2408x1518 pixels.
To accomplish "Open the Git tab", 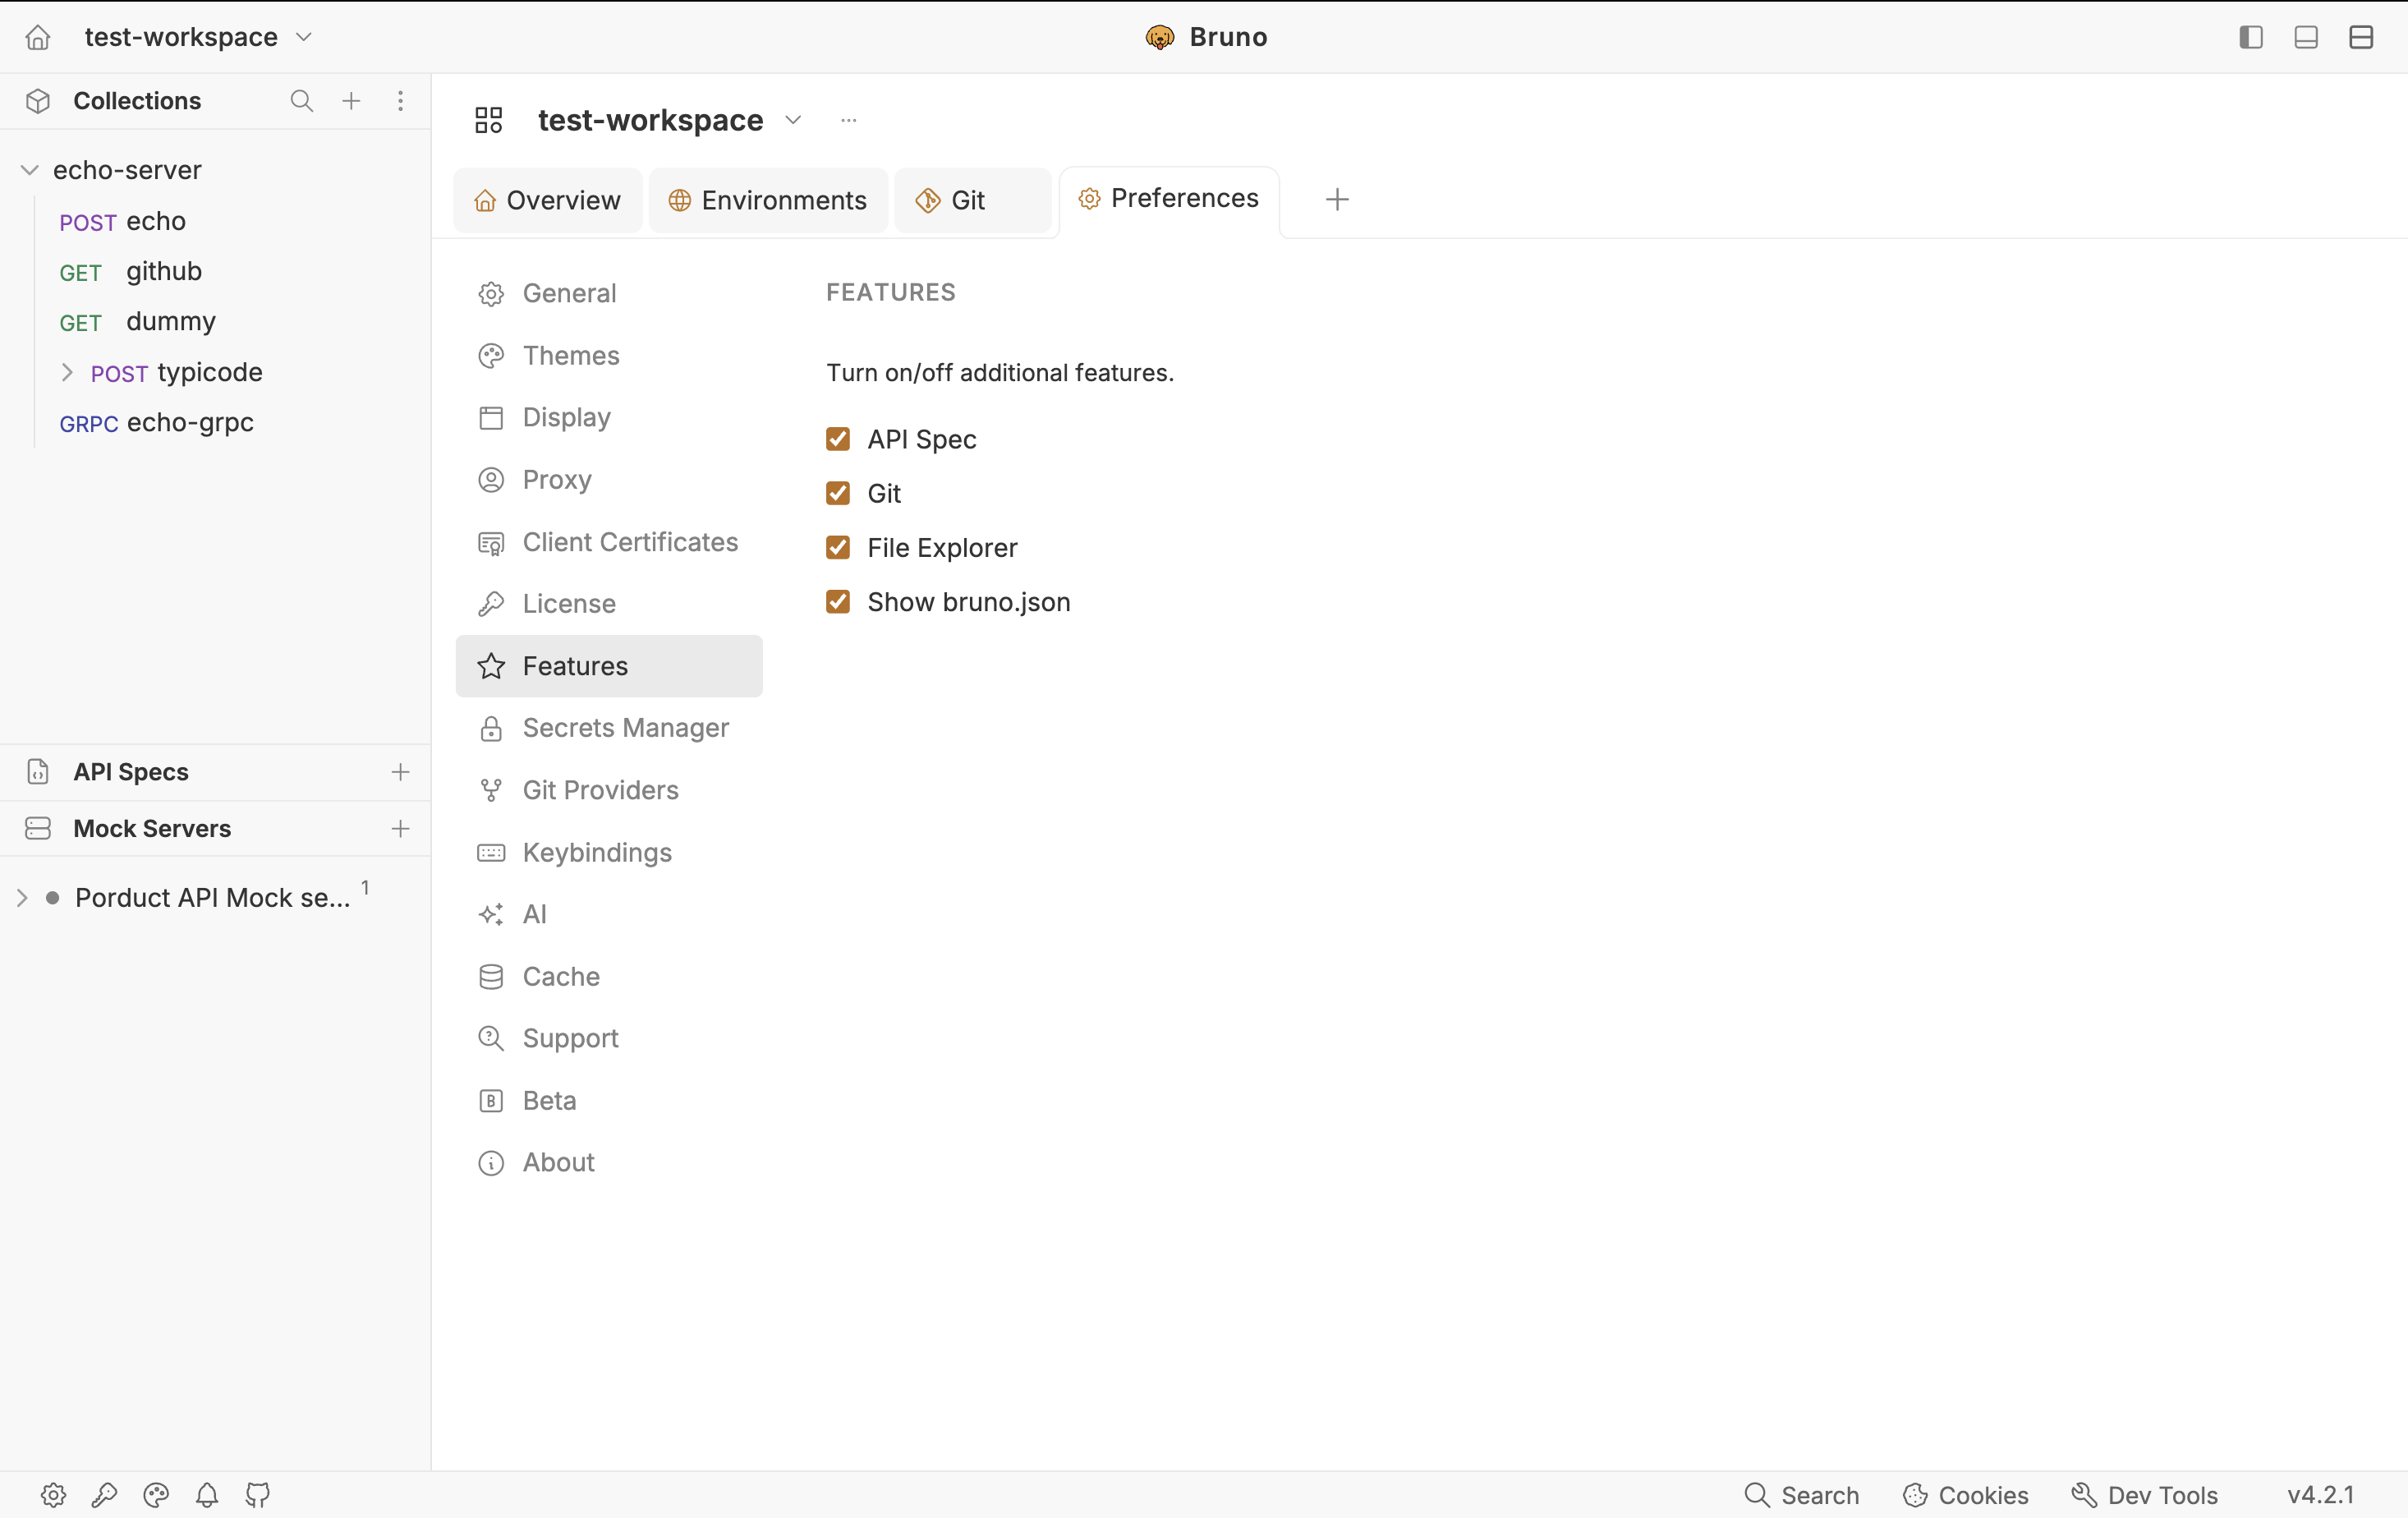I will coord(972,200).
